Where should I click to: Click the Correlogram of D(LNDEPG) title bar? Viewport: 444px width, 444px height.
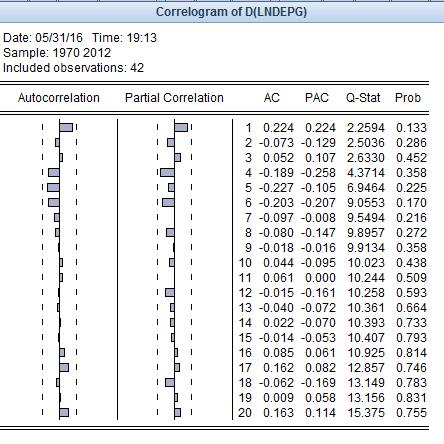[x=222, y=12]
